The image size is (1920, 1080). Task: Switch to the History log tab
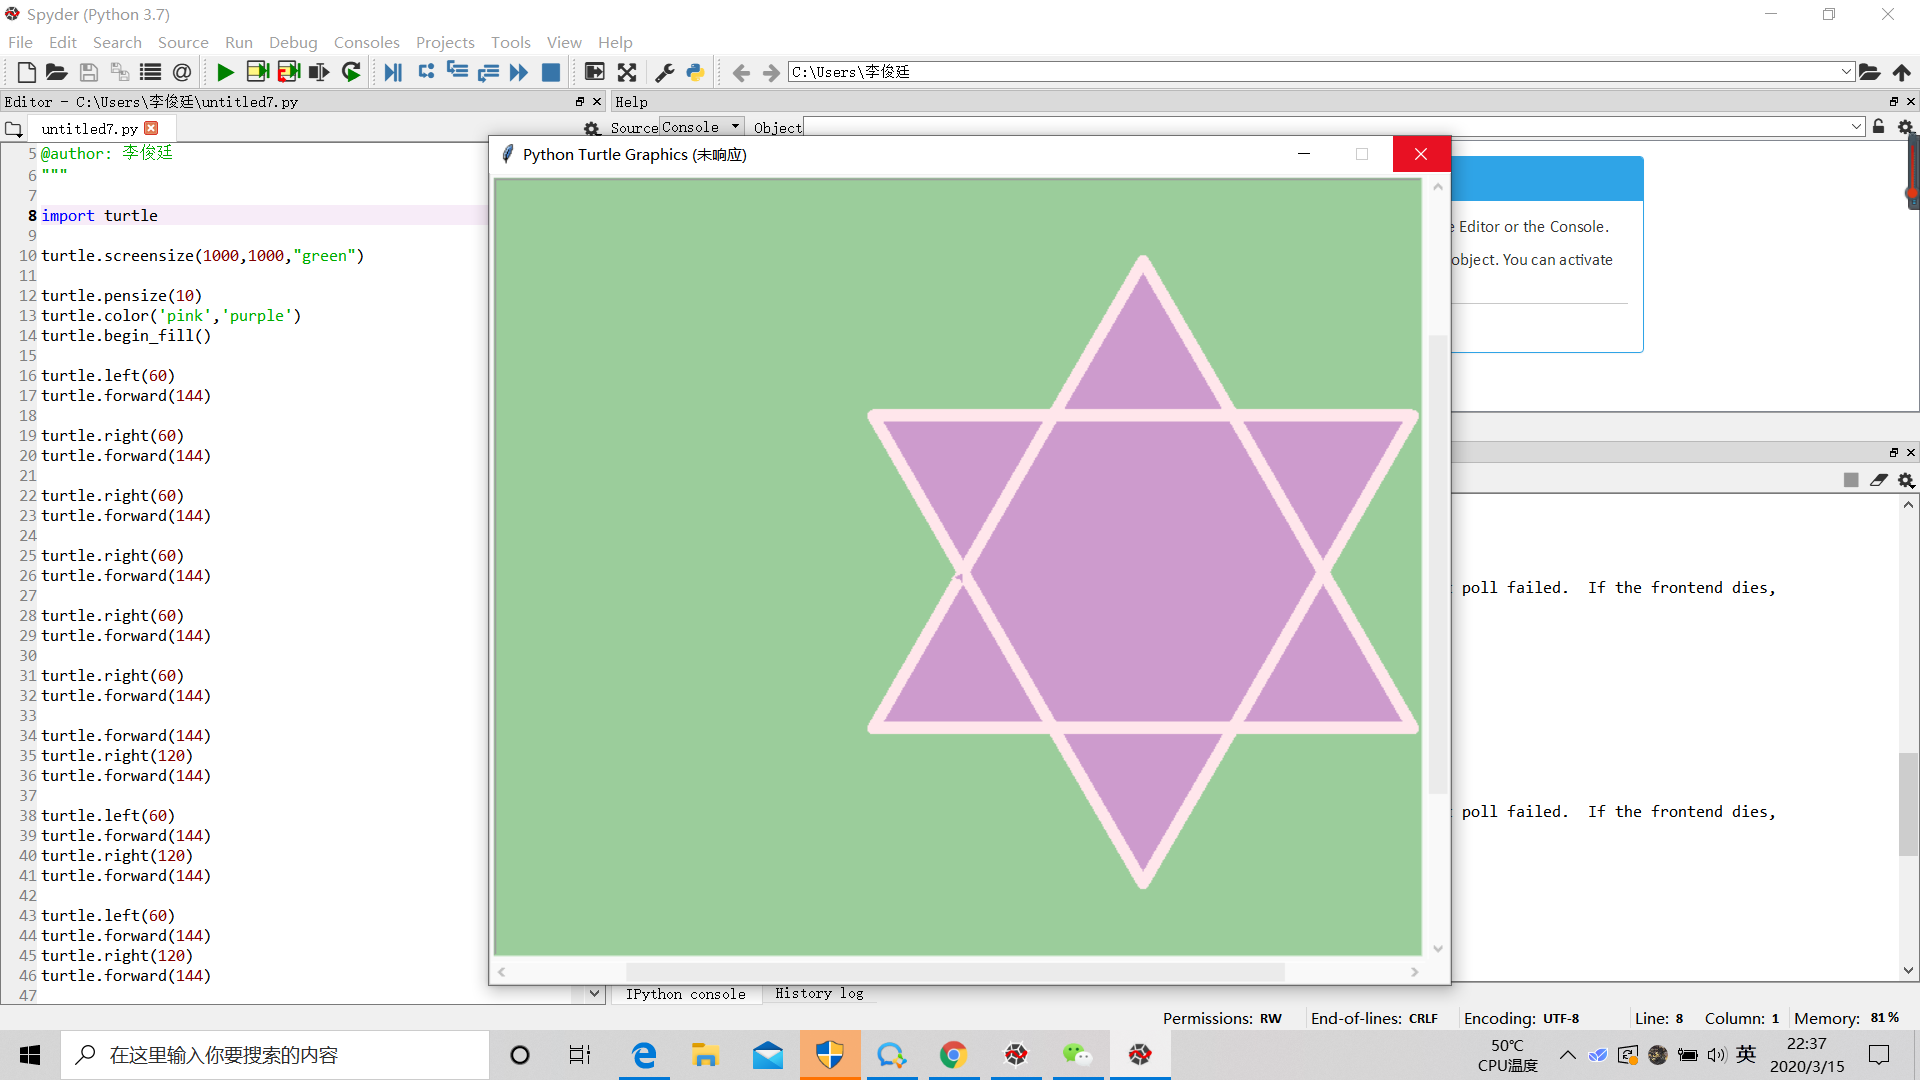click(818, 993)
